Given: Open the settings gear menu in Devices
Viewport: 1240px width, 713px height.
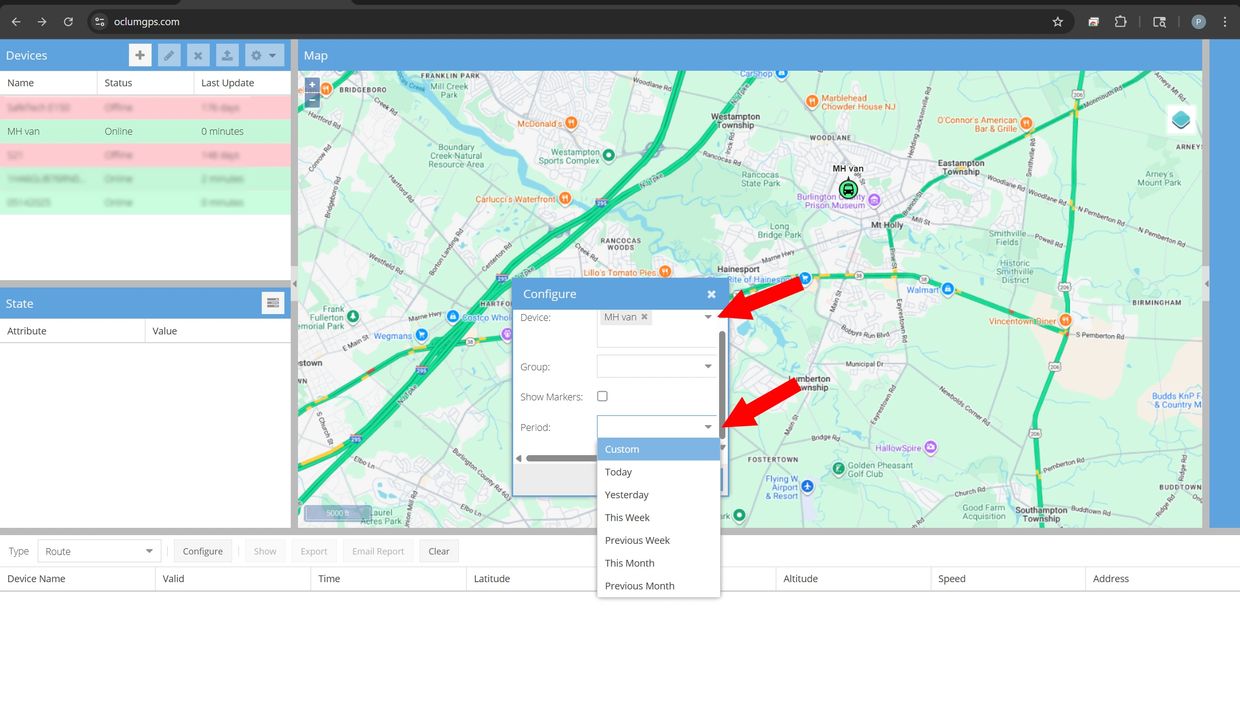Looking at the screenshot, I should coord(264,56).
